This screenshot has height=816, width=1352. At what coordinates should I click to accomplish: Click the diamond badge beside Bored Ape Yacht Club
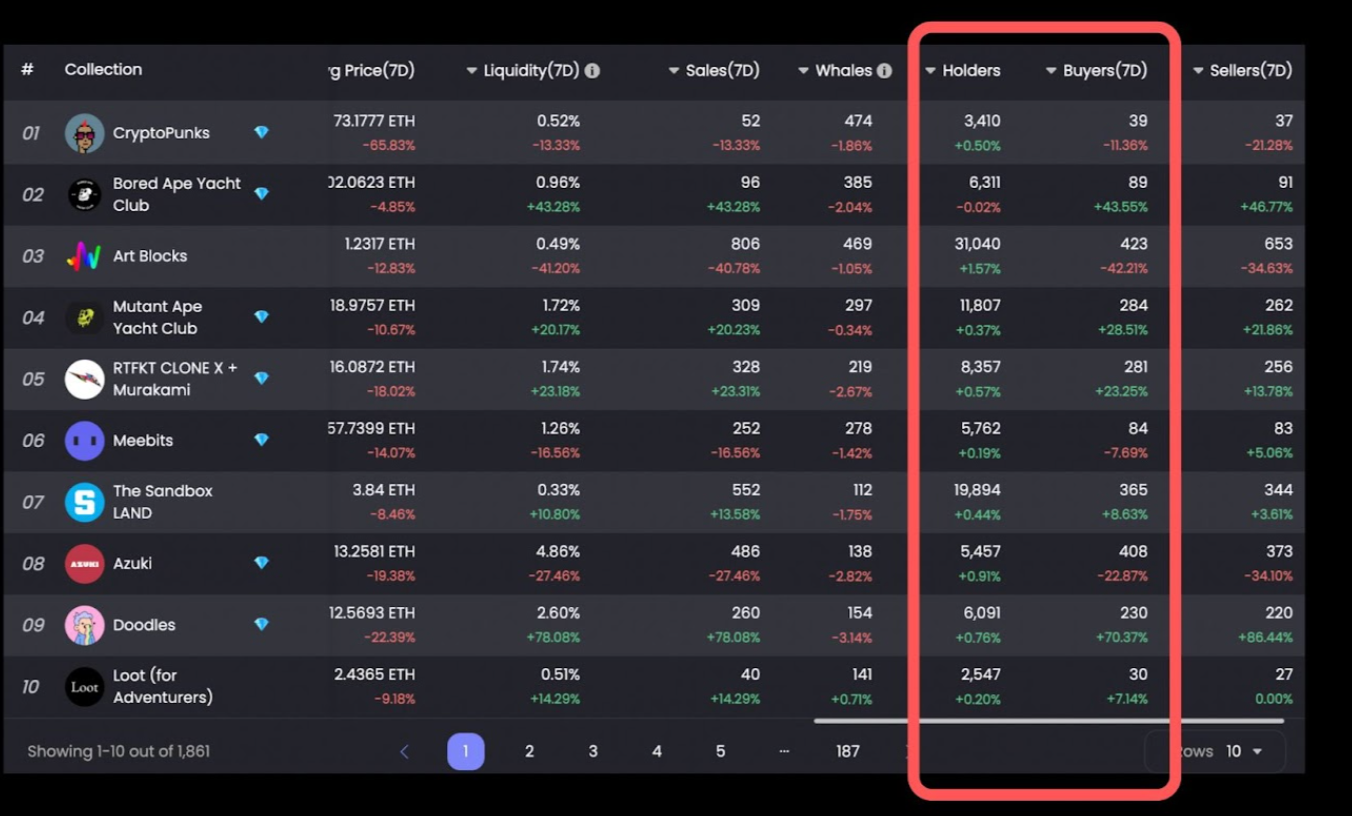pyautogui.click(x=261, y=193)
